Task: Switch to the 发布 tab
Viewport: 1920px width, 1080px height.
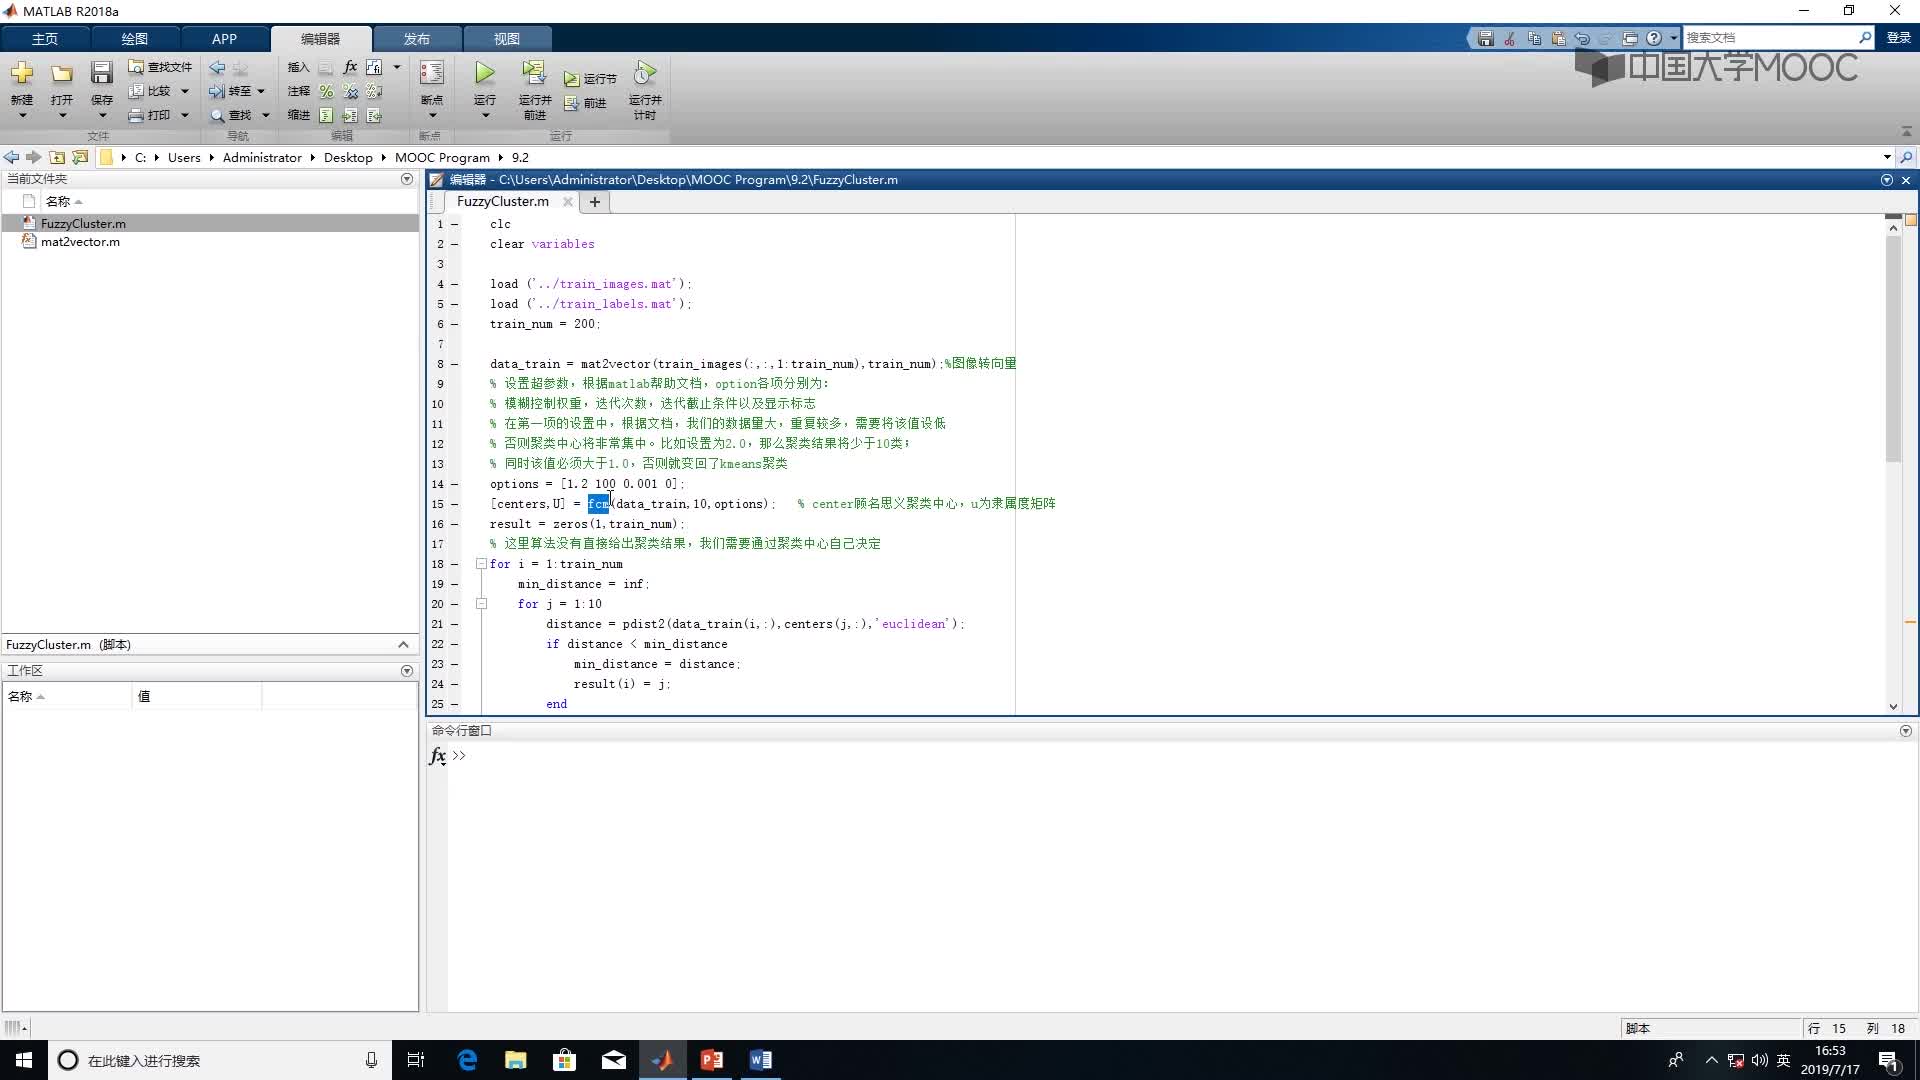Action: point(416,38)
